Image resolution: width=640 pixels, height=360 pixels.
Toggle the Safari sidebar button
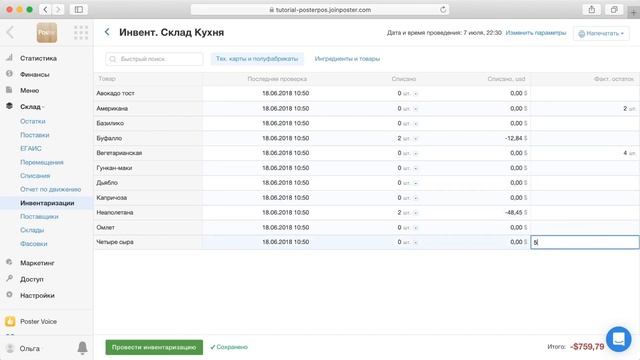point(79,9)
